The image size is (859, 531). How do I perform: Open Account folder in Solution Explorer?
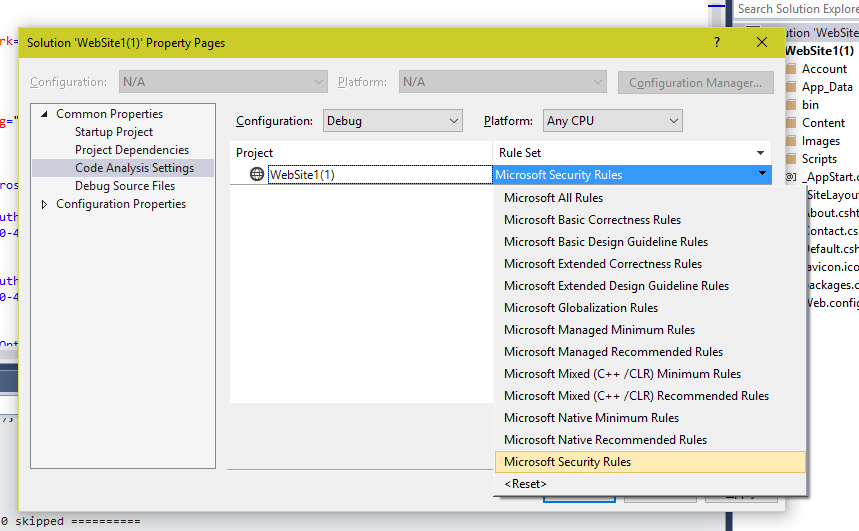(824, 69)
